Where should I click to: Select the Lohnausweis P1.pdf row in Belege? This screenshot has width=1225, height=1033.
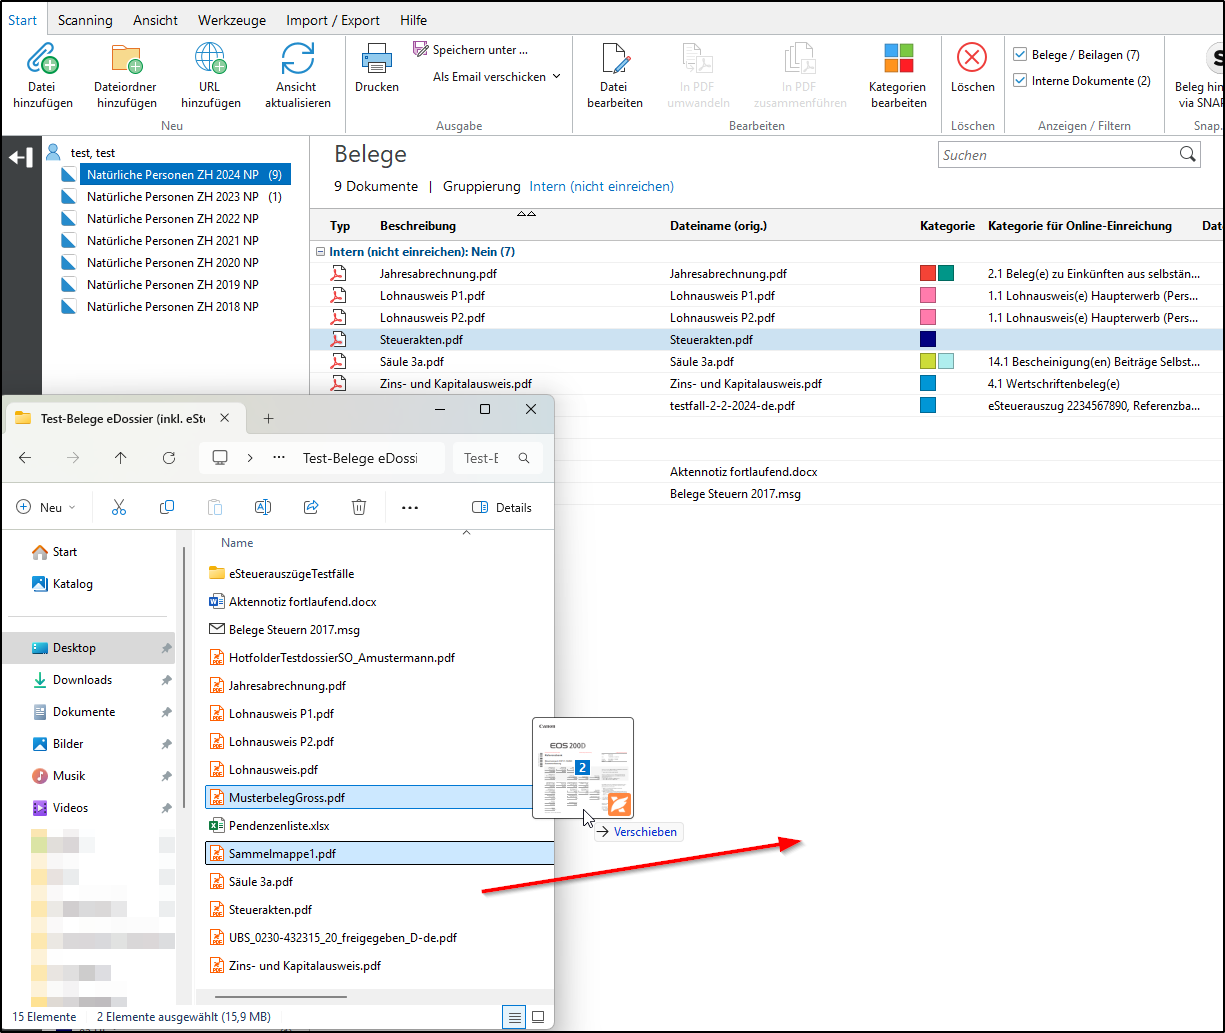(x=765, y=295)
